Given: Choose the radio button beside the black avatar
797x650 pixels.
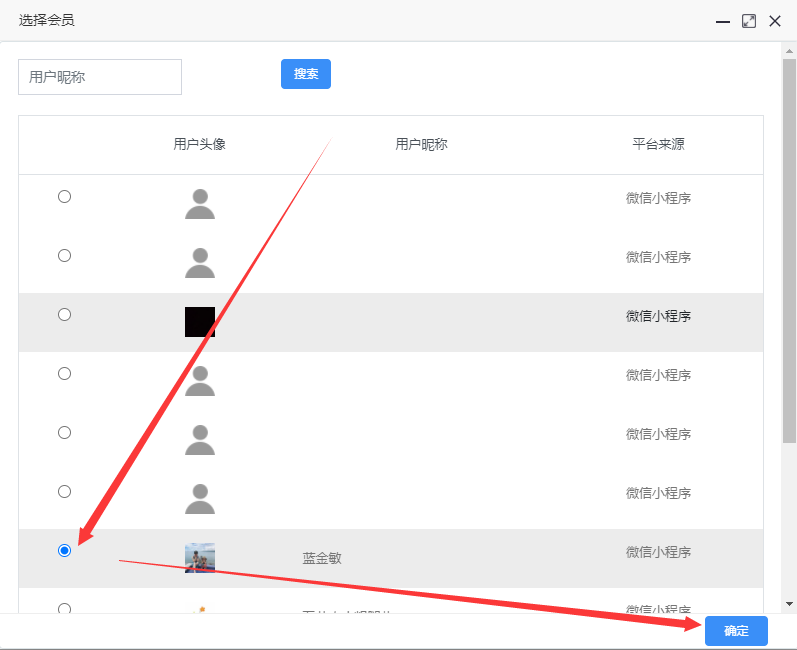Looking at the screenshot, I should pos(65,315).
